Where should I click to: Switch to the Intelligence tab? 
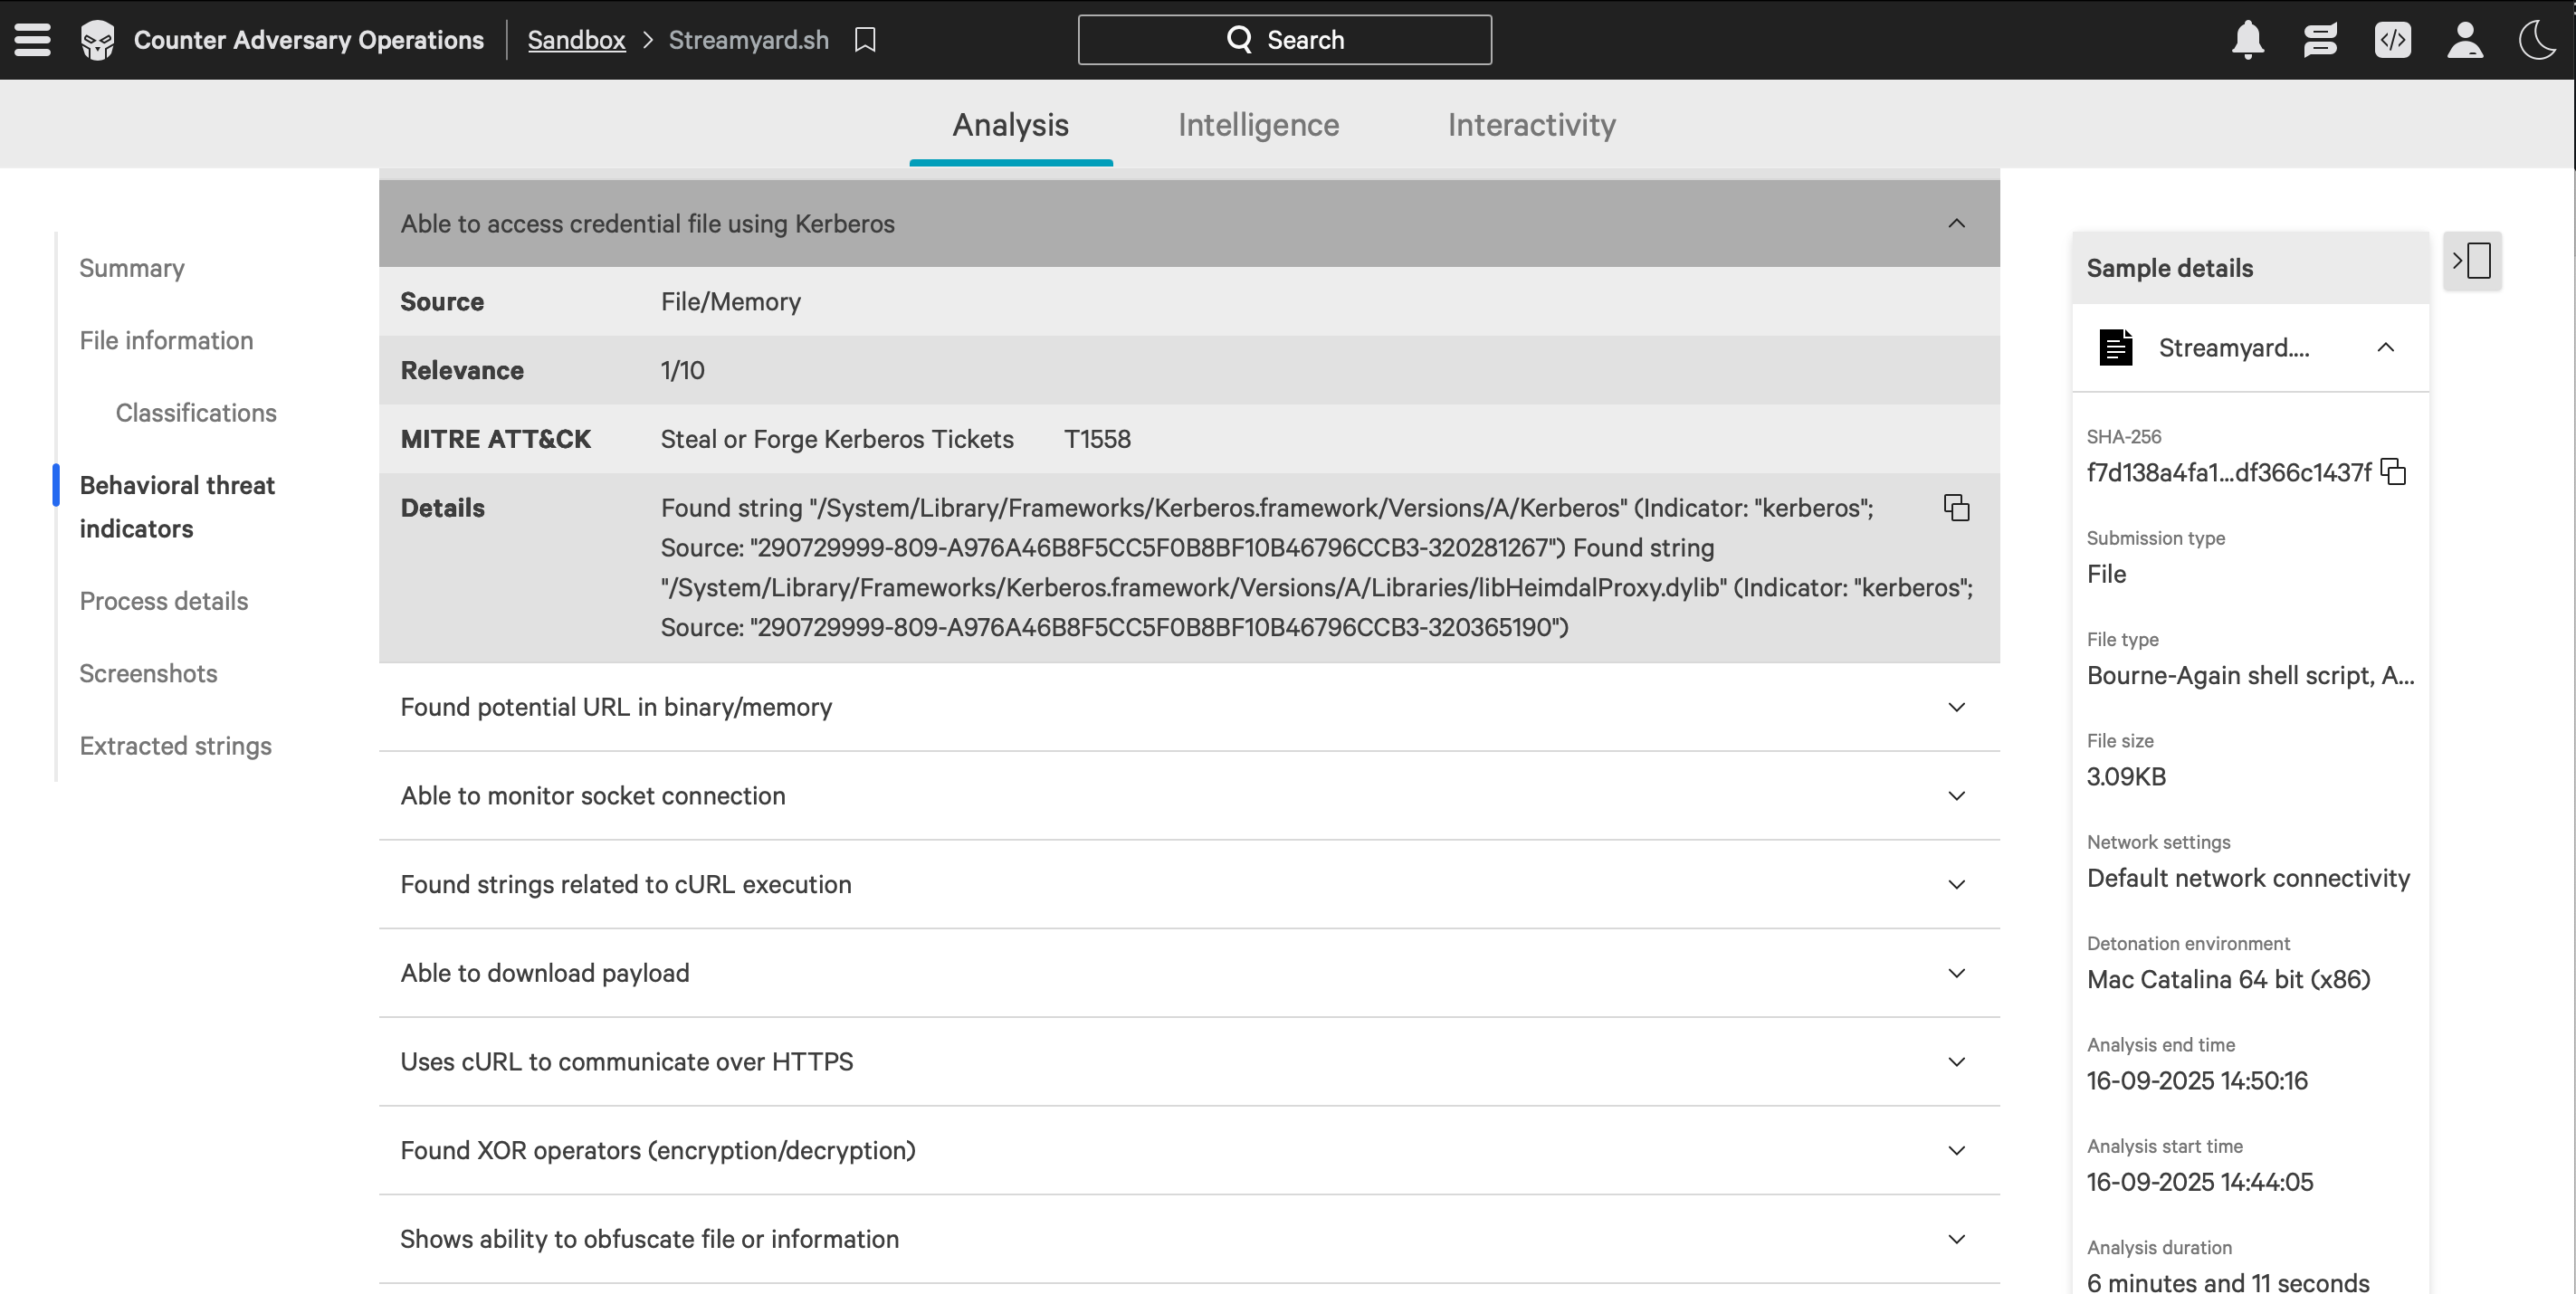(x=1258, y=125)
